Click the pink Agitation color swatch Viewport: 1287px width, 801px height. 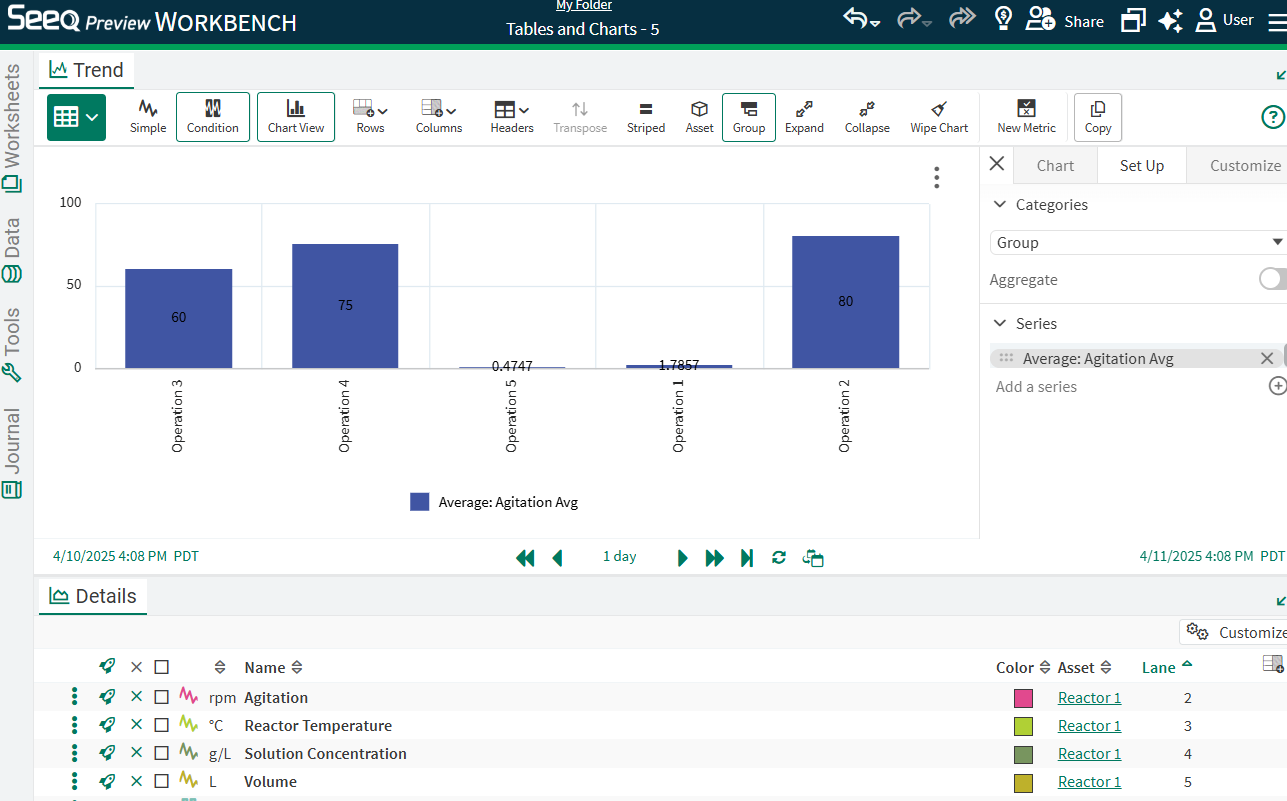[x=1023, y=698]
